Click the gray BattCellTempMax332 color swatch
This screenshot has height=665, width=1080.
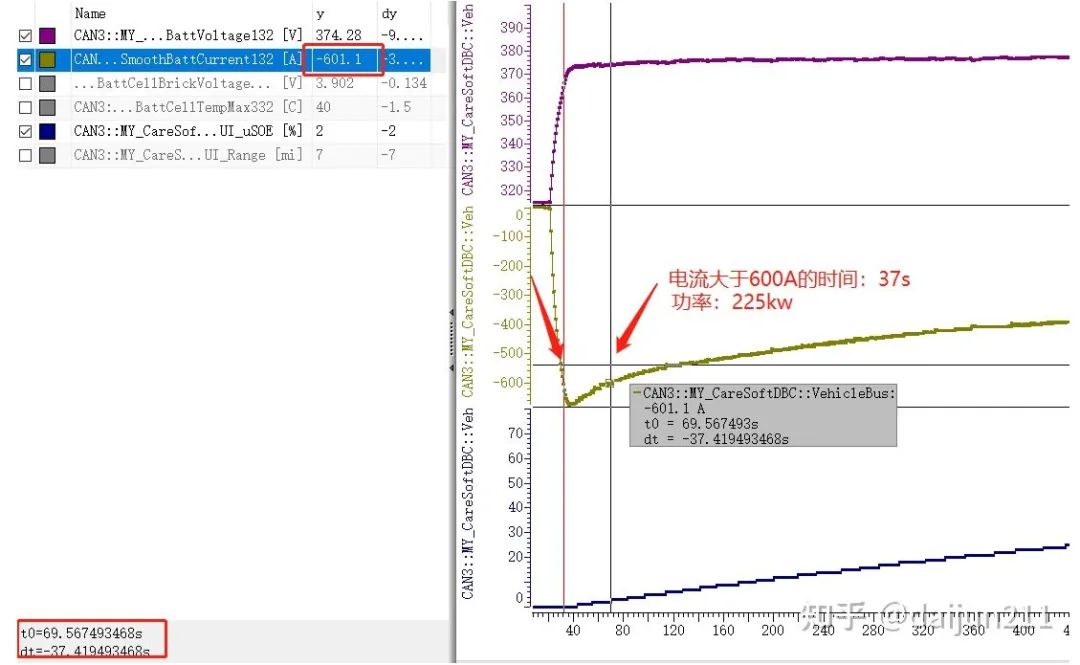tap(48, 108)
